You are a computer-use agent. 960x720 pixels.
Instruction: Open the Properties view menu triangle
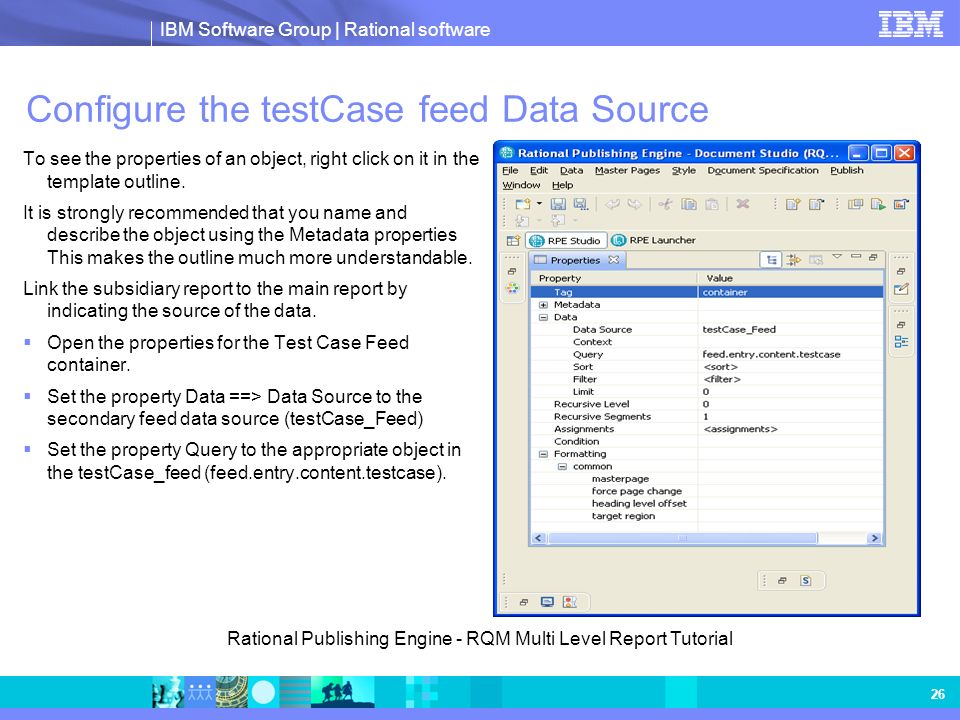point(837,257)
